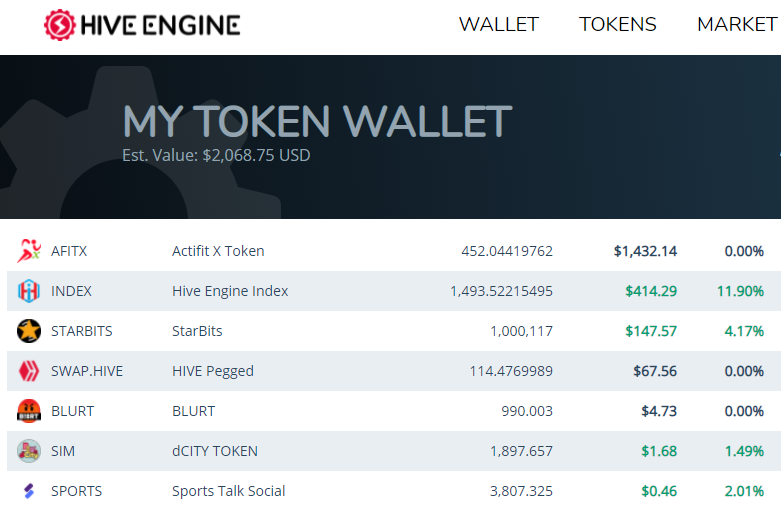This screenshot has height=510, width=781.
Task: Click the balance 1,897.657
Action: [521, 451]
